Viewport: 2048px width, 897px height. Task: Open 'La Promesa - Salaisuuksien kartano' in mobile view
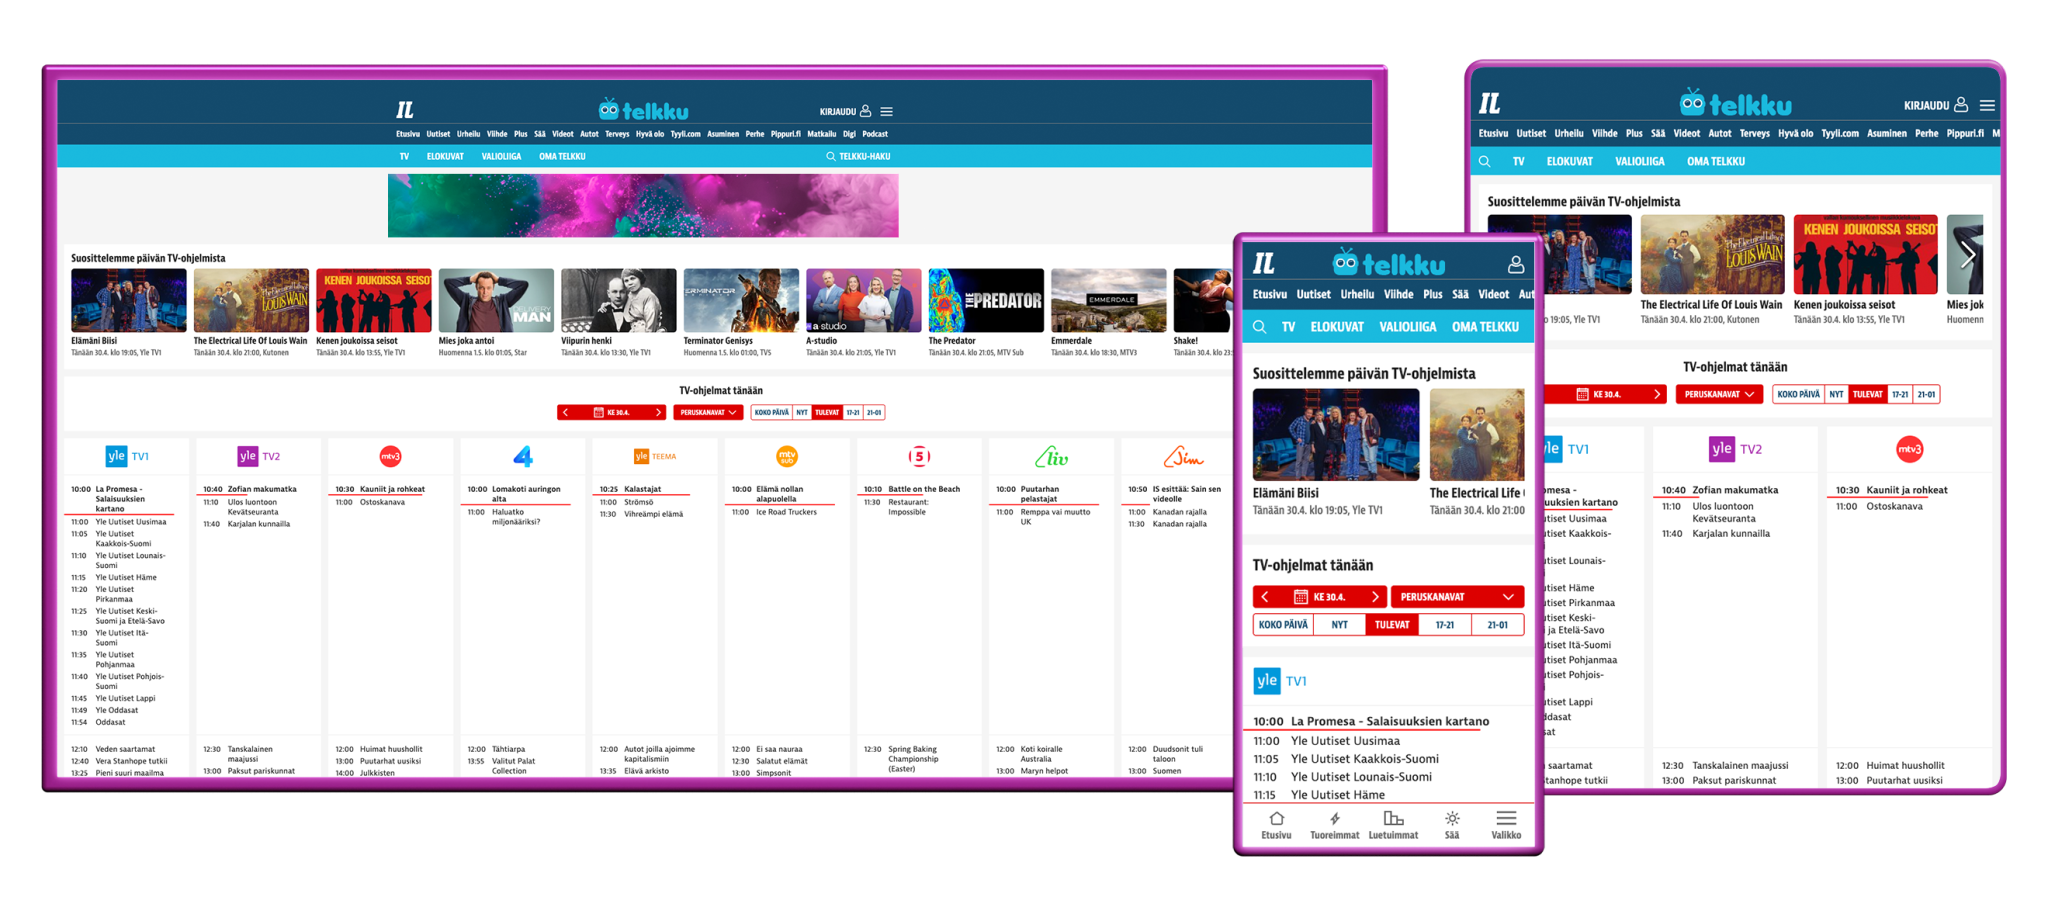pos(1389,721)
